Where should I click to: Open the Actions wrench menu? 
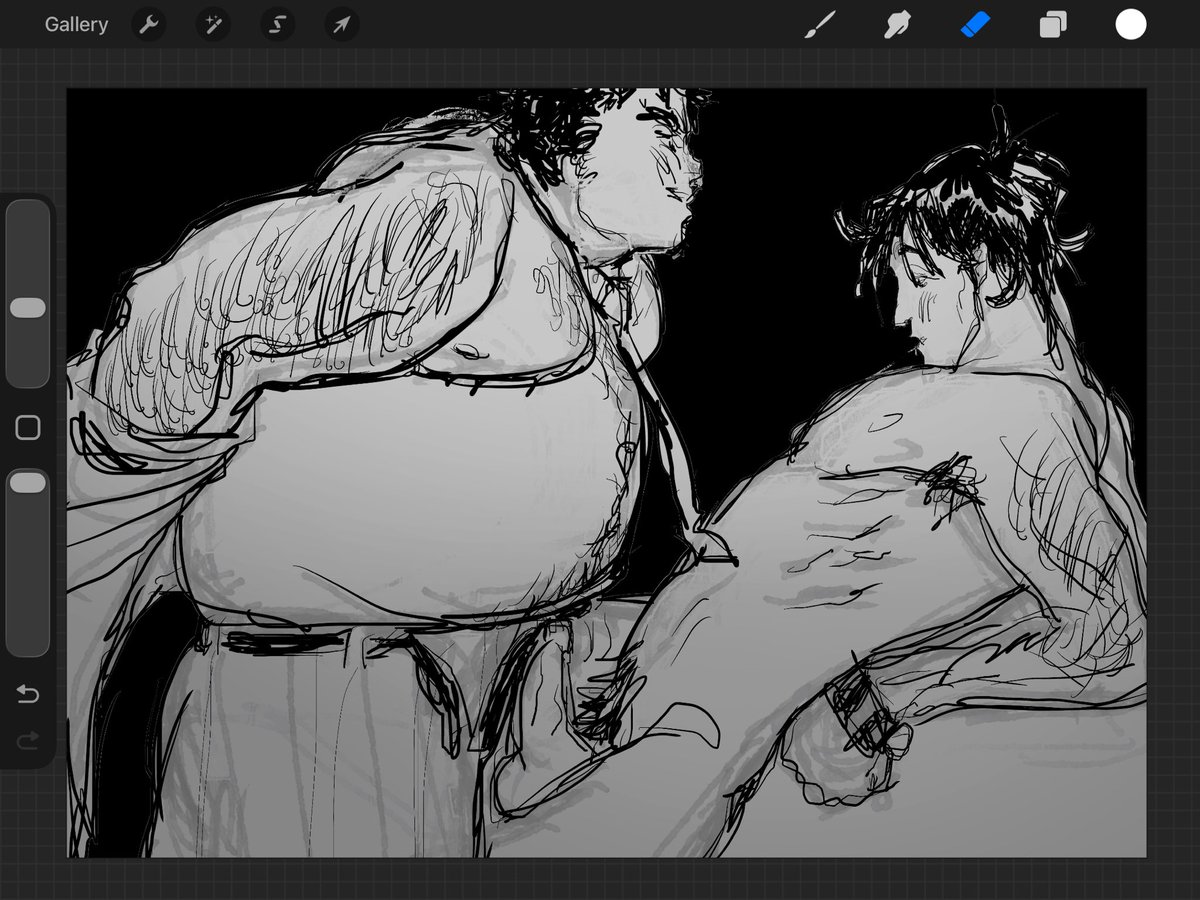click(149, 25)
